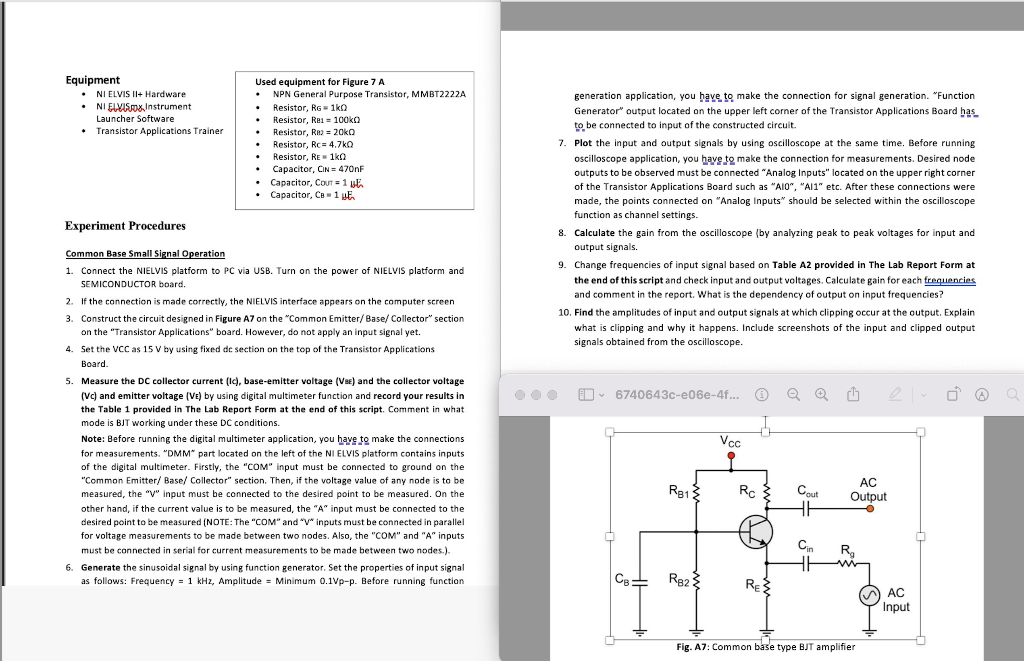
Task: Click the green full-screen traffic light
Action: click(552, 394)
